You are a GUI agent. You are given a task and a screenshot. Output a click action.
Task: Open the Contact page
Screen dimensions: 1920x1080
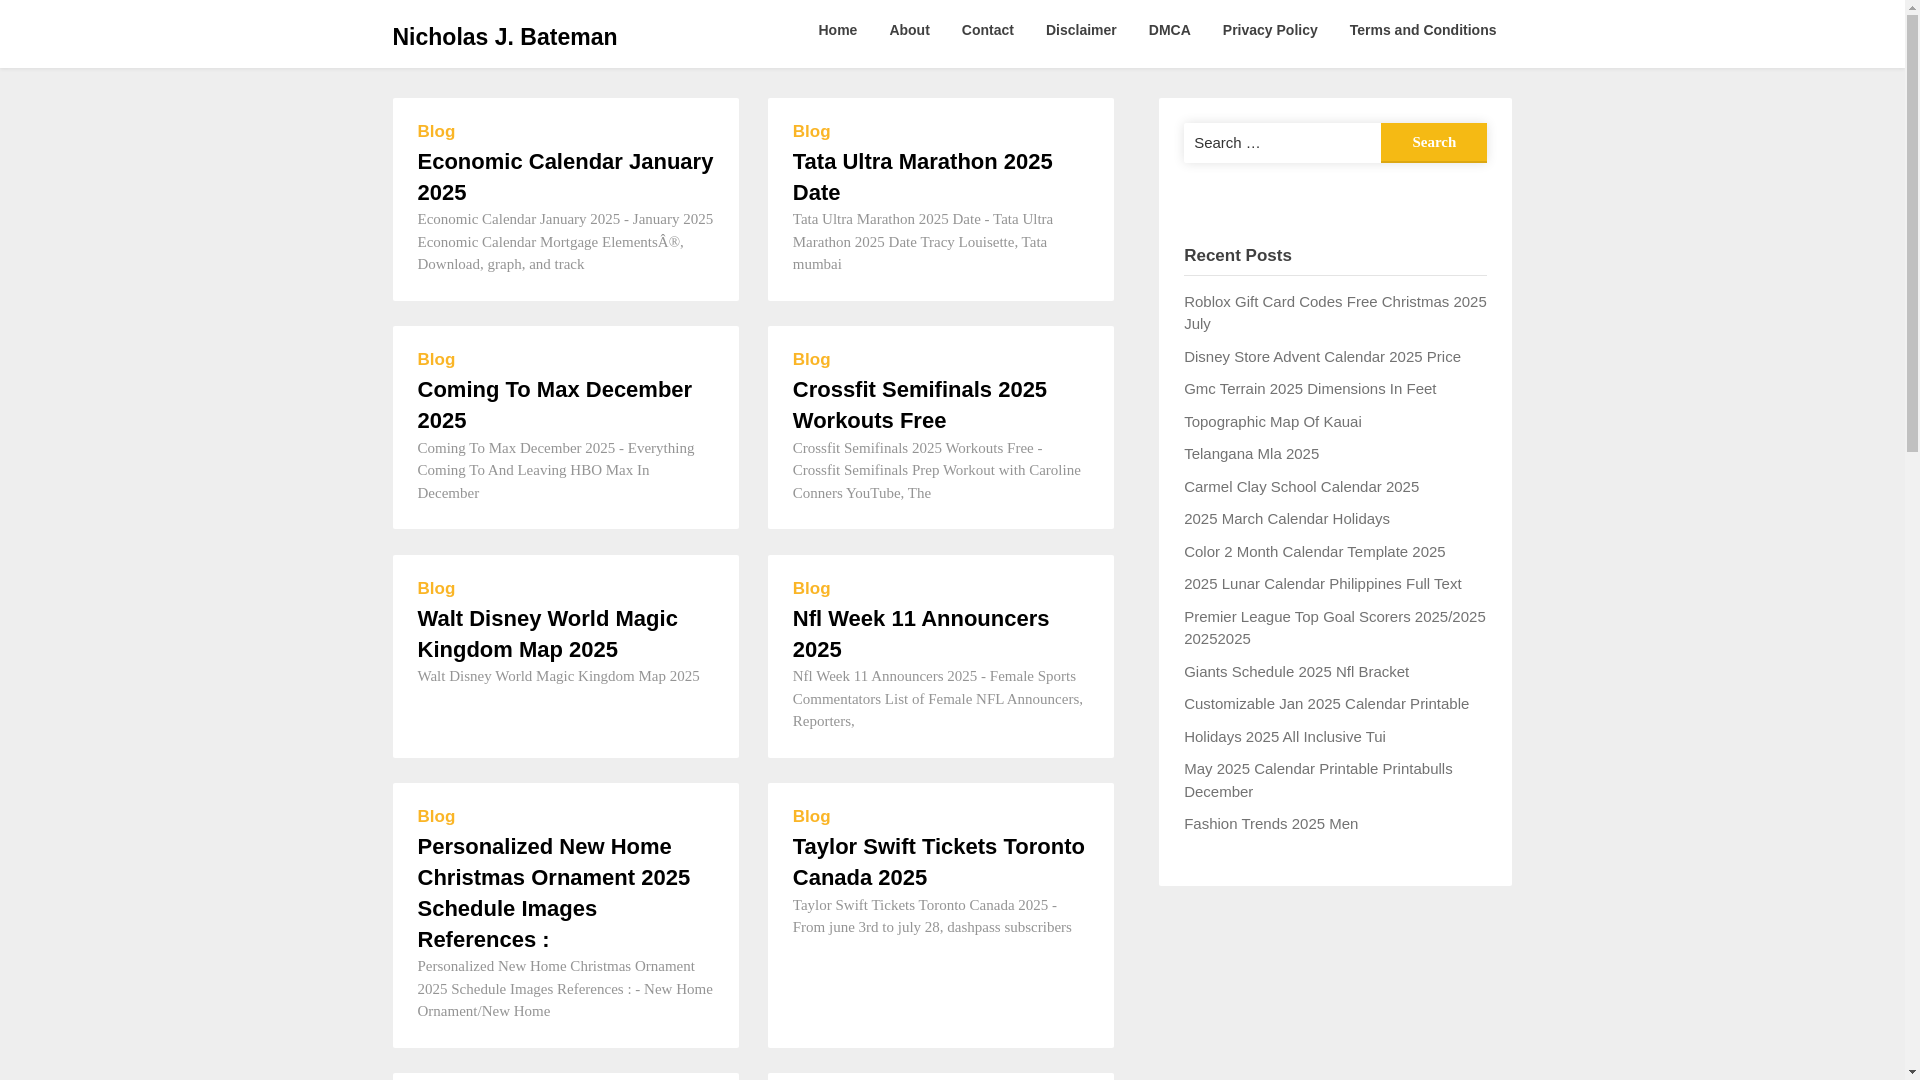[987, 30]
